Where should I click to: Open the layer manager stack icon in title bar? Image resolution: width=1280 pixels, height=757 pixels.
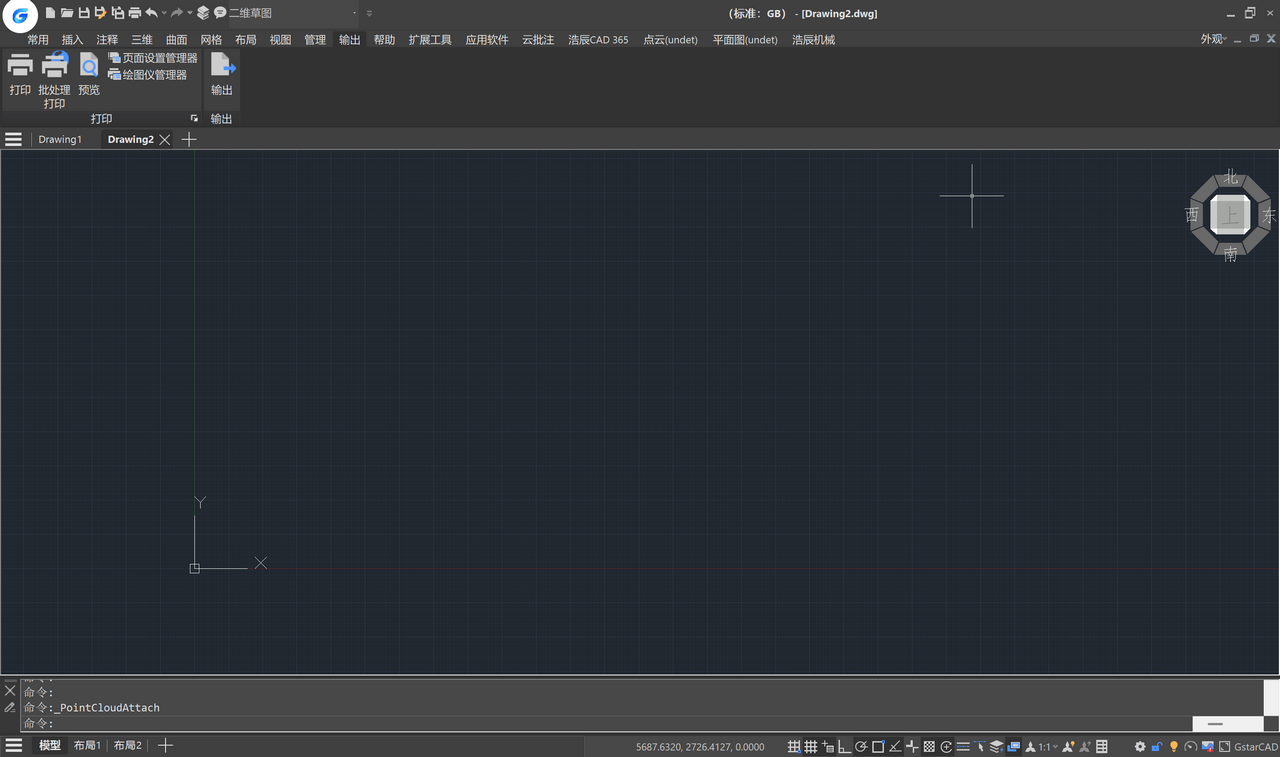click(203, 13)
